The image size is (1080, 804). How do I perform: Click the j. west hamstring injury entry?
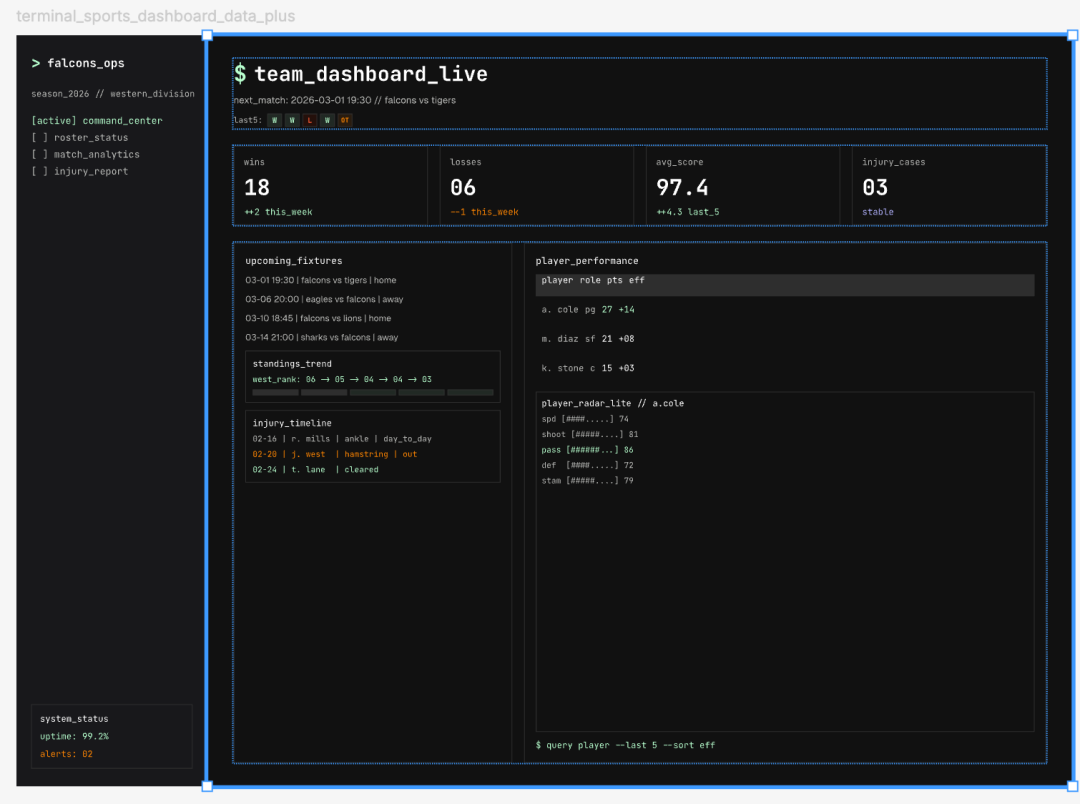click(335, 454)
